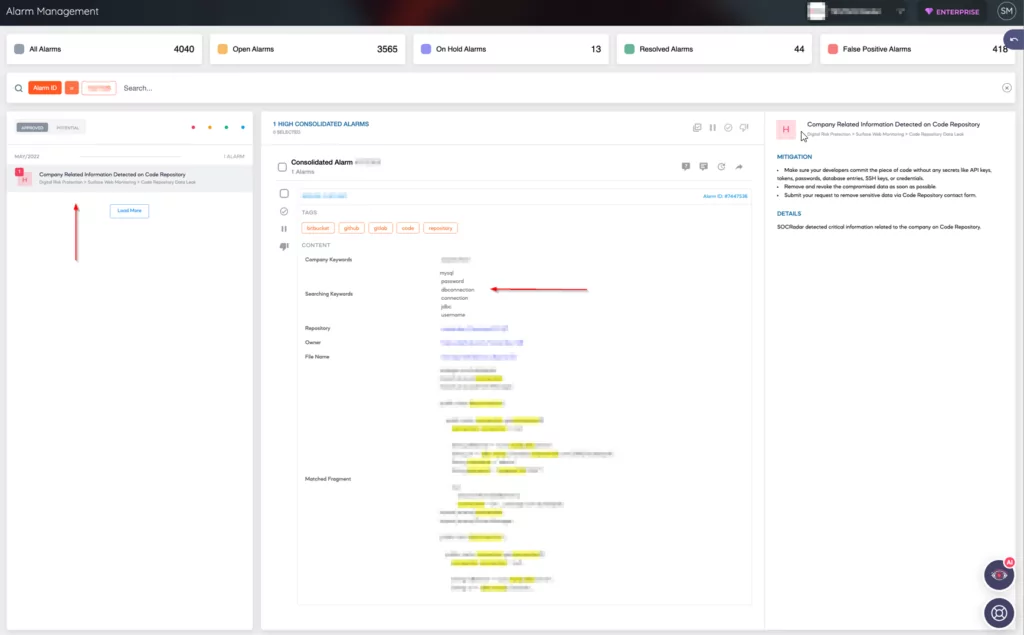Mark the alarm resolved using the side checkmark icon

point(283,211)
